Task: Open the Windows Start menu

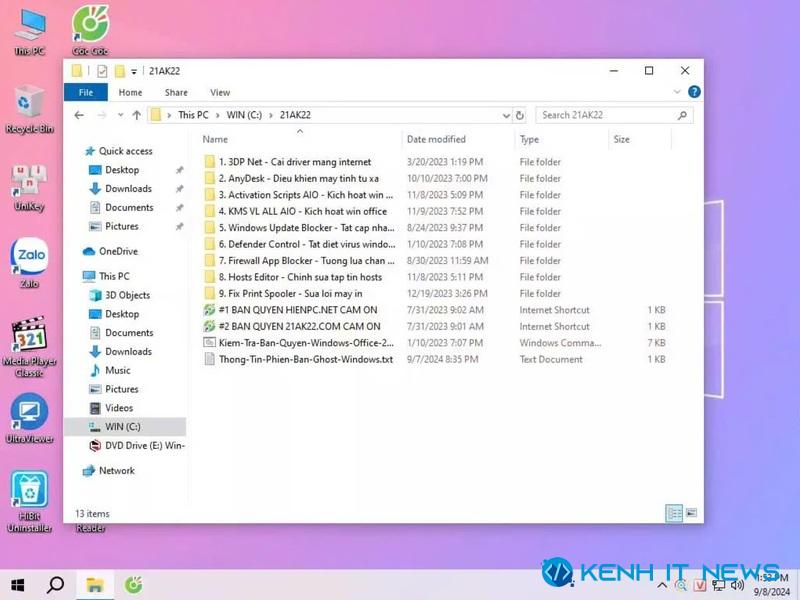Action: click(17, 585)
